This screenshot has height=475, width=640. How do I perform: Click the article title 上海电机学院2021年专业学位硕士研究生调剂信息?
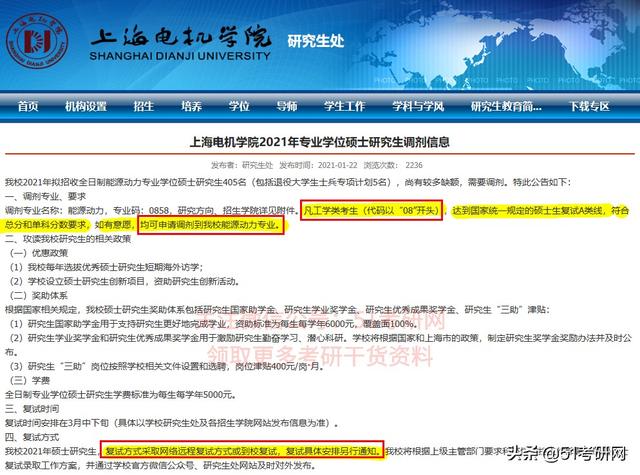320,142
